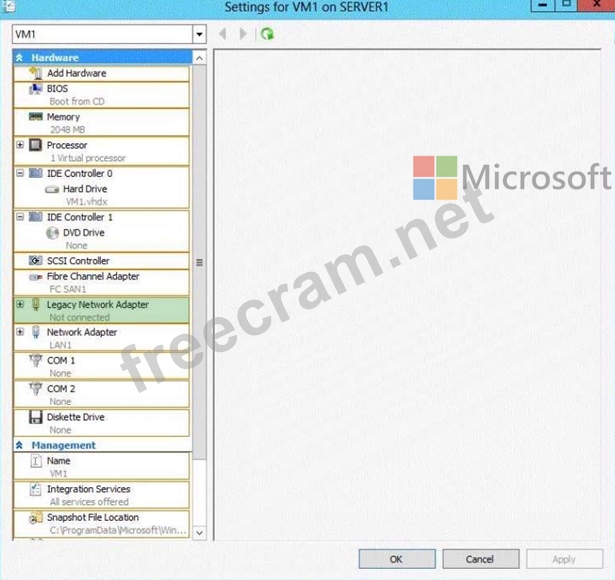
Task: Click the settings list scrollbar thumb
Action: 199,262
